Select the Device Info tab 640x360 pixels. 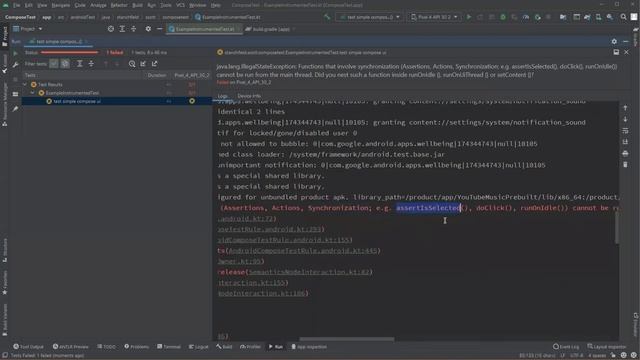249,96
